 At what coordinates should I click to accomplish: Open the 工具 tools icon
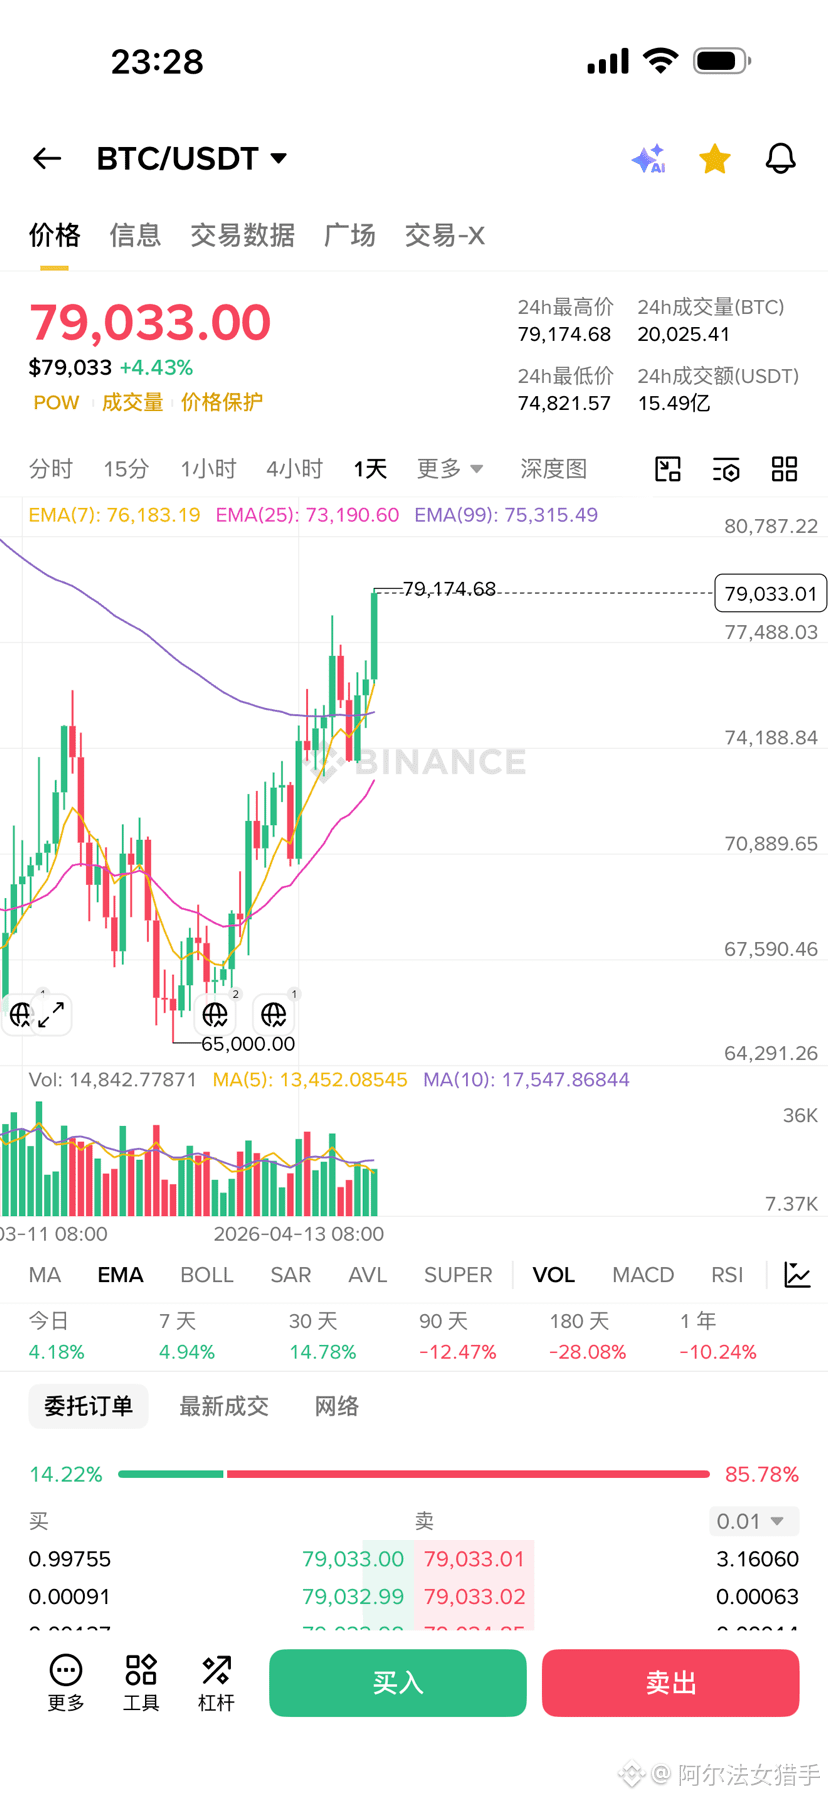tap(141, 1683)
